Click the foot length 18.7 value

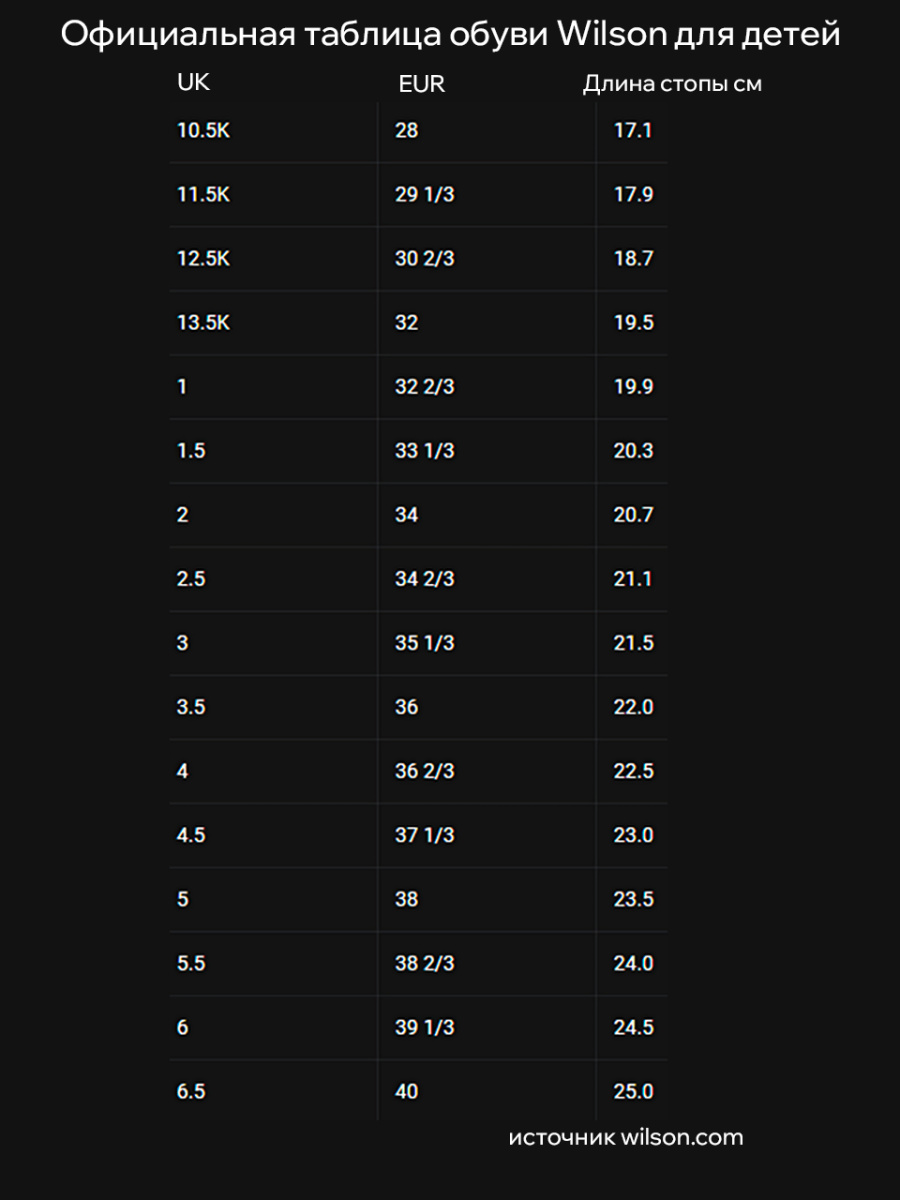[633, 258]
